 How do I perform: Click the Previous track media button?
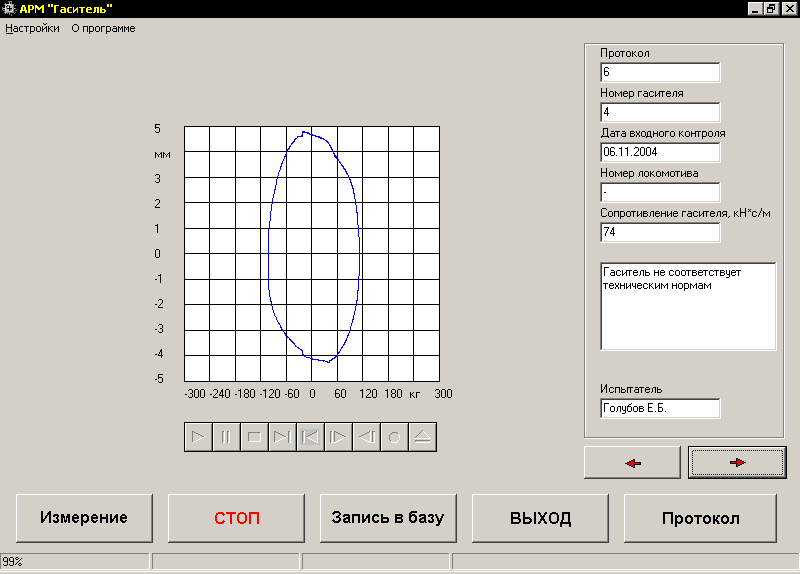[310, 437]
